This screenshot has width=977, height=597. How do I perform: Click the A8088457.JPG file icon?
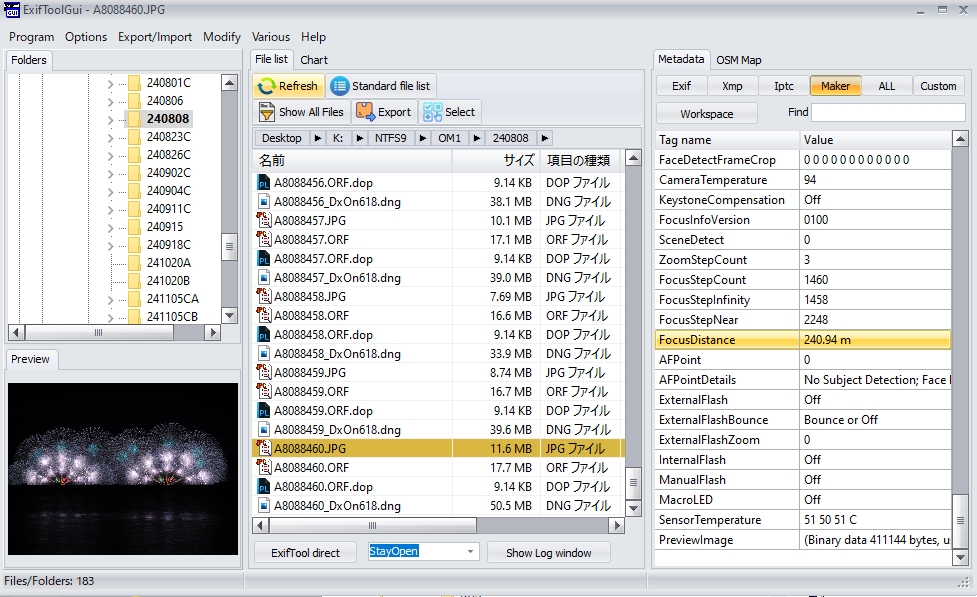[x=264, y=220]
